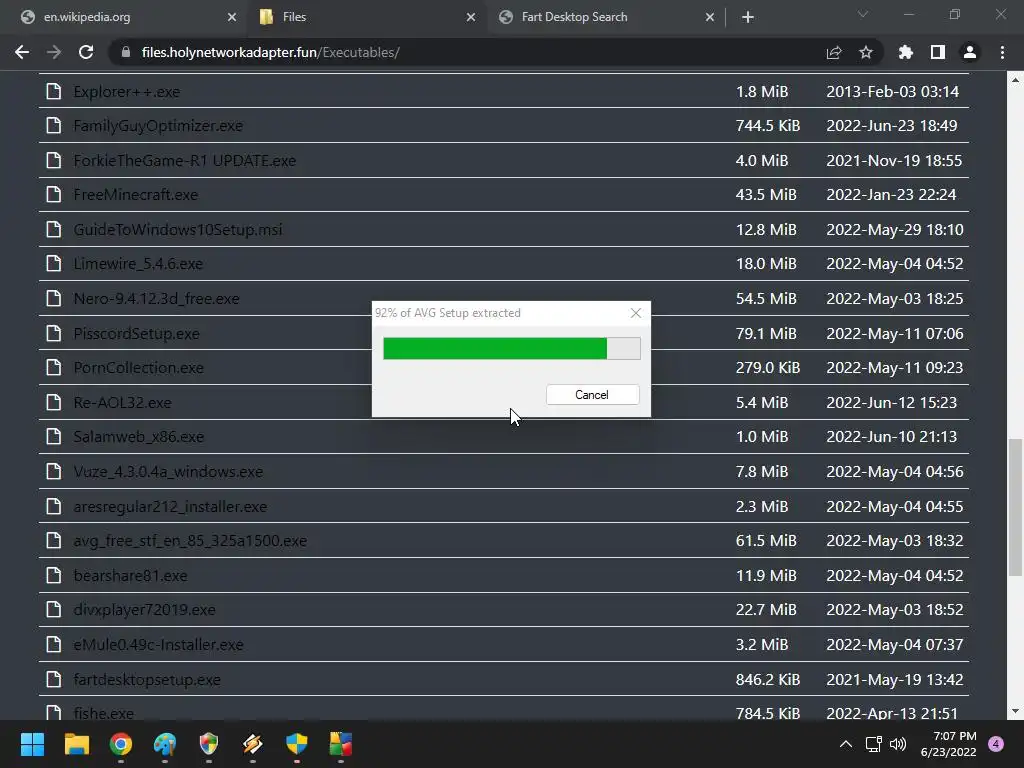Viewport: 1024px width, 768px height.
Task: Click the file icon beside Explorer++.exe
Action: coord(54,91)
